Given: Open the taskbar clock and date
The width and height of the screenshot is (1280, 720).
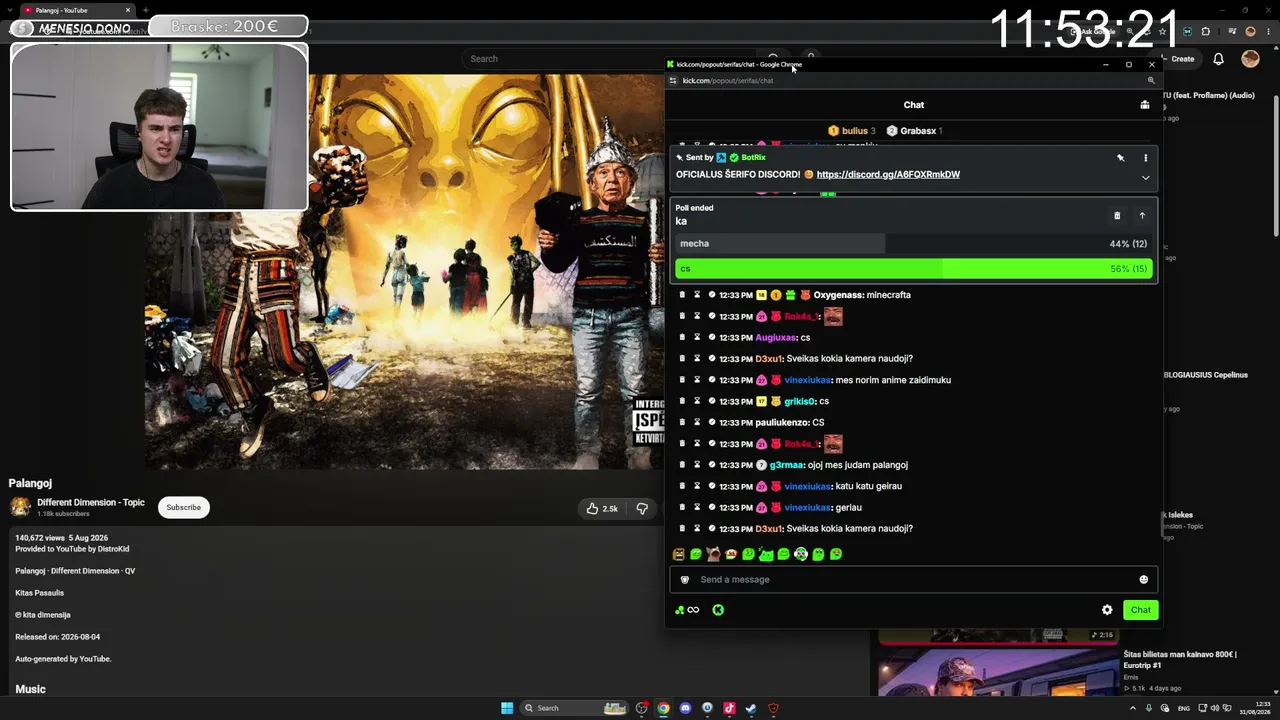Looking at the screenshot, I should click(x=1256, y=708).
